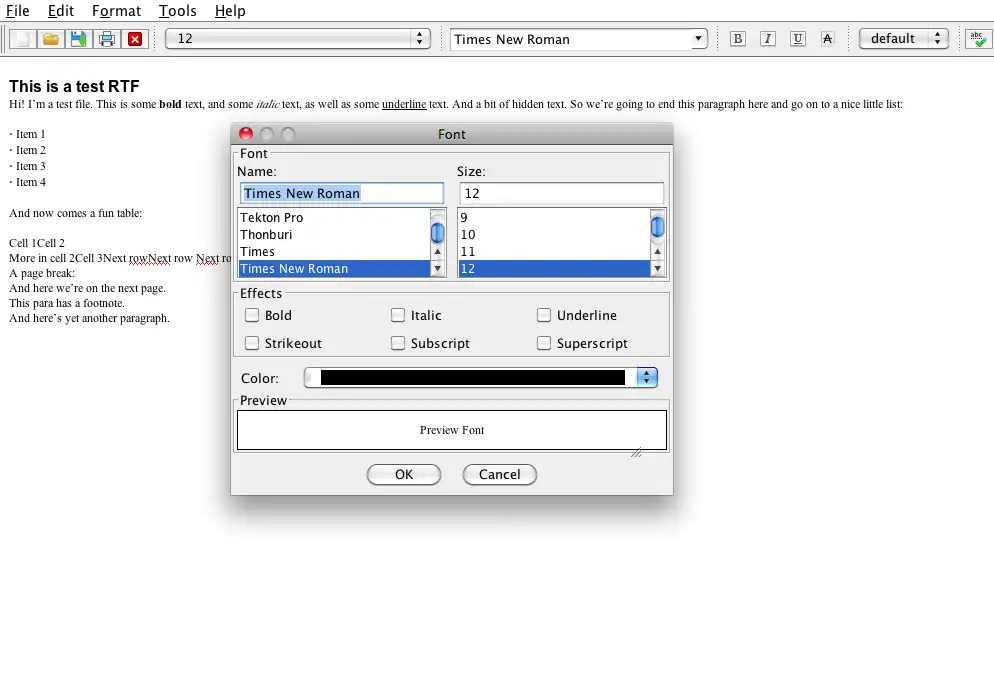The height and width of the screenshot is (690, 994).
Task: Click the line And here's yet another paragraph.
Action: point(89,318)
